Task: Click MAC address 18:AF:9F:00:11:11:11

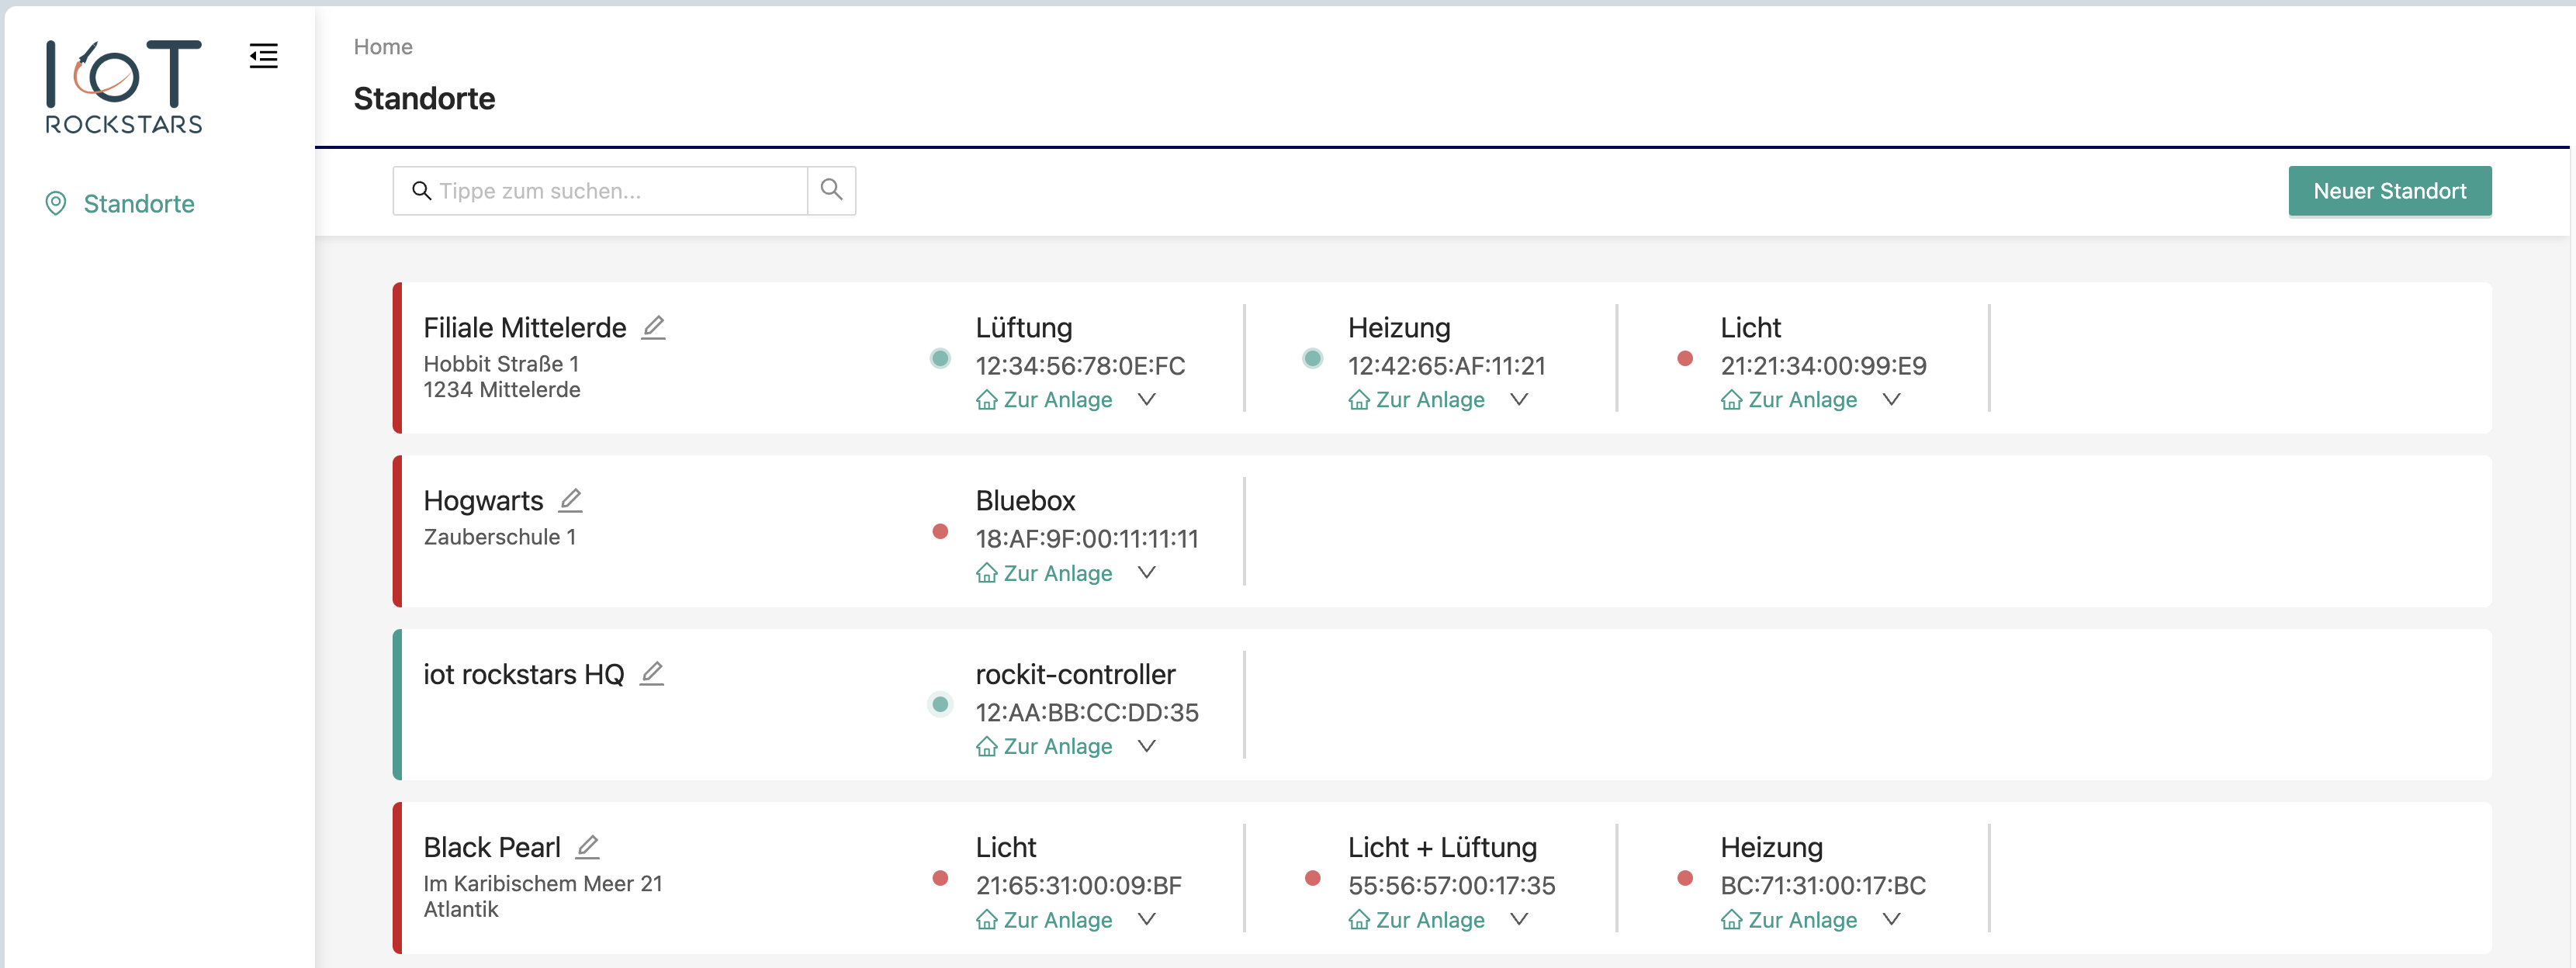Action: (1087, 539)
